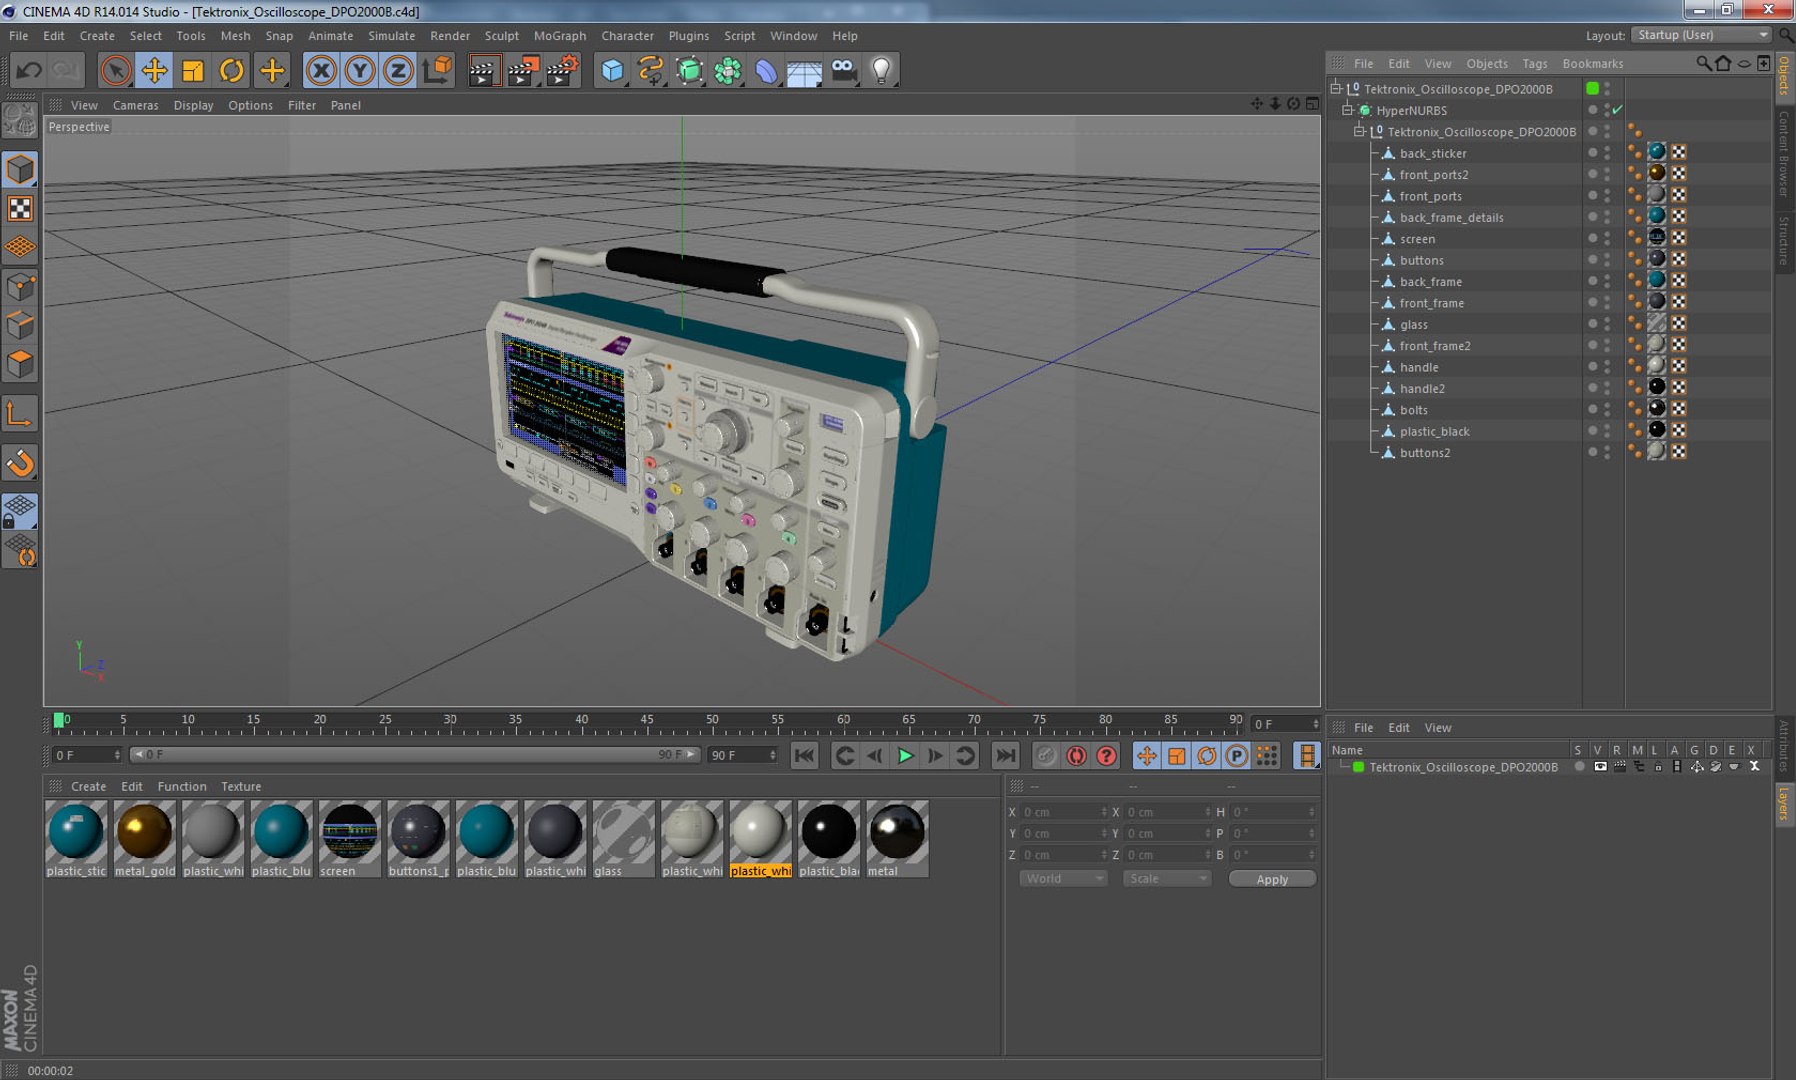Click the Undo arrow icon
Screen dimensions: 1796x1080
point(29,70)
